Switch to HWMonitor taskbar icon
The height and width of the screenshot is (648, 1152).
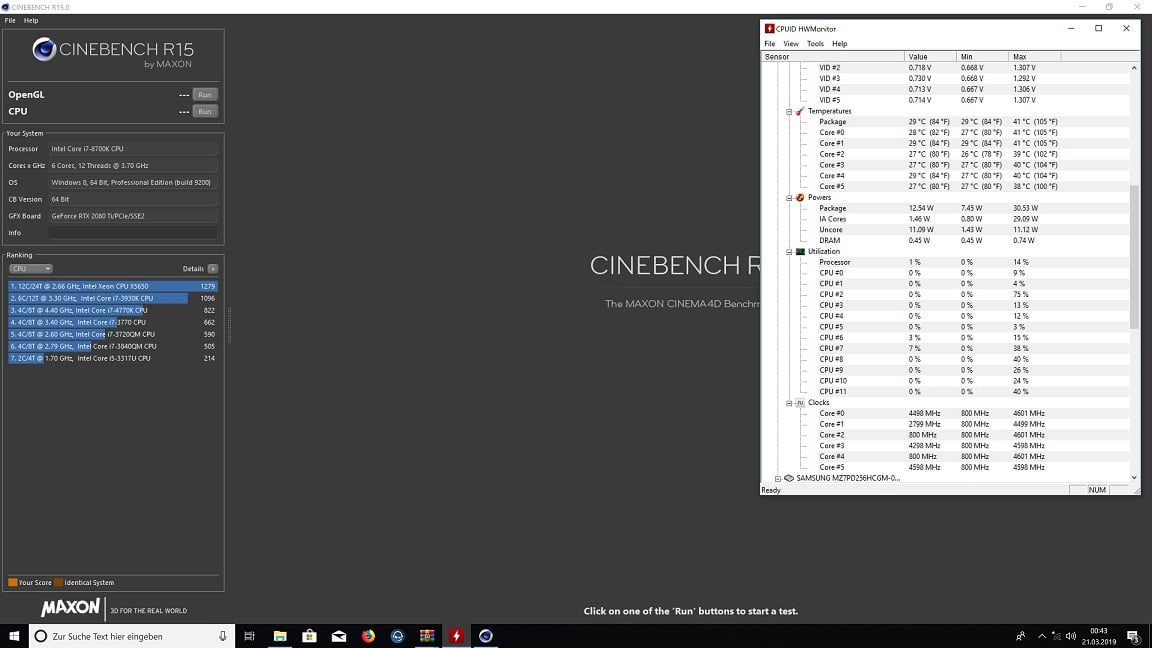[456, 636]
